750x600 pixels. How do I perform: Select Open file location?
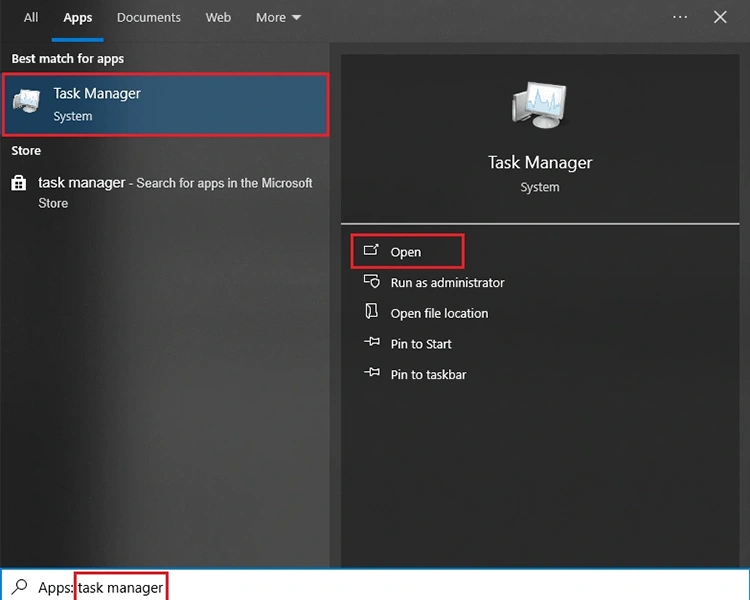[439, 313]
